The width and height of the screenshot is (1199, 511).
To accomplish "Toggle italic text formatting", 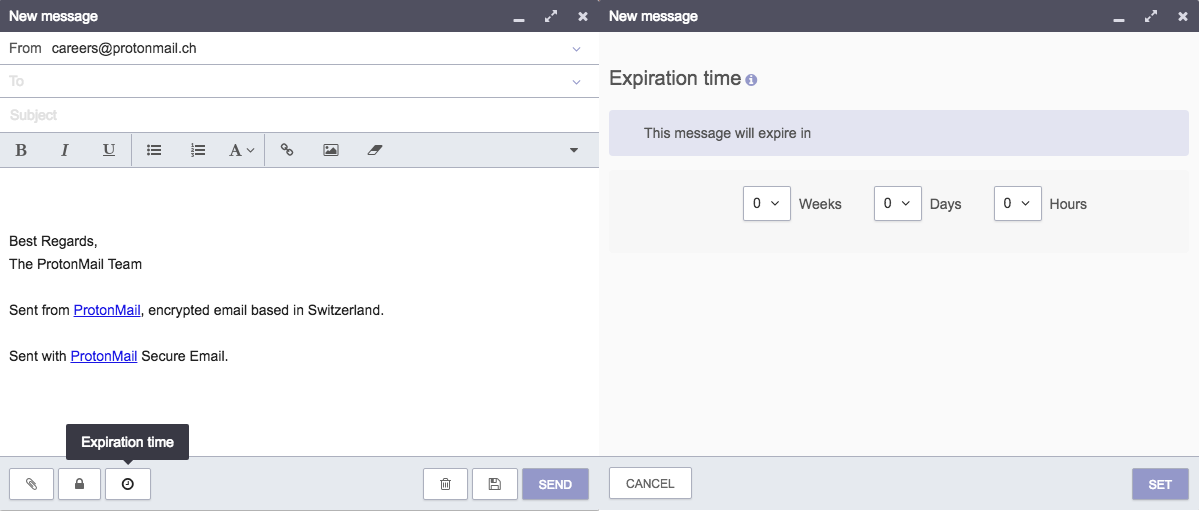I will pyautogui.click(x=65, y=150).
